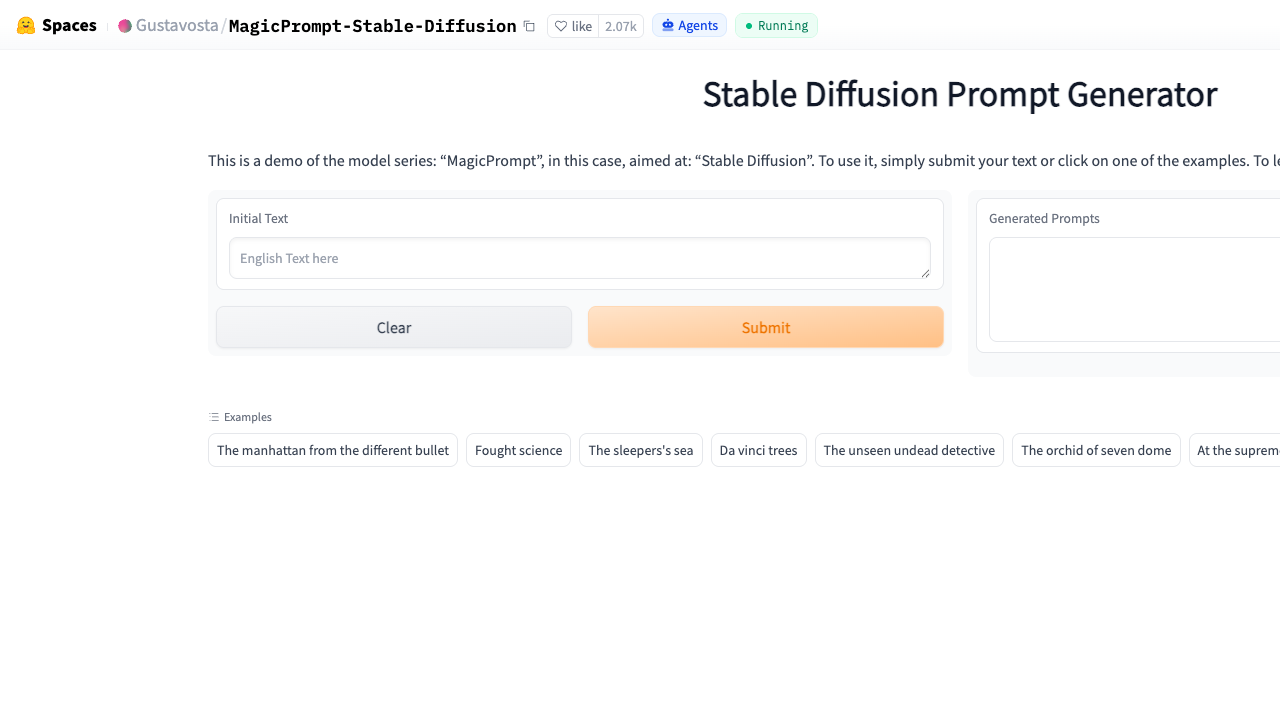The image size is (1280, 720).
Task: Click the 'Initial Text' label
Action: (x=258, y=219)
